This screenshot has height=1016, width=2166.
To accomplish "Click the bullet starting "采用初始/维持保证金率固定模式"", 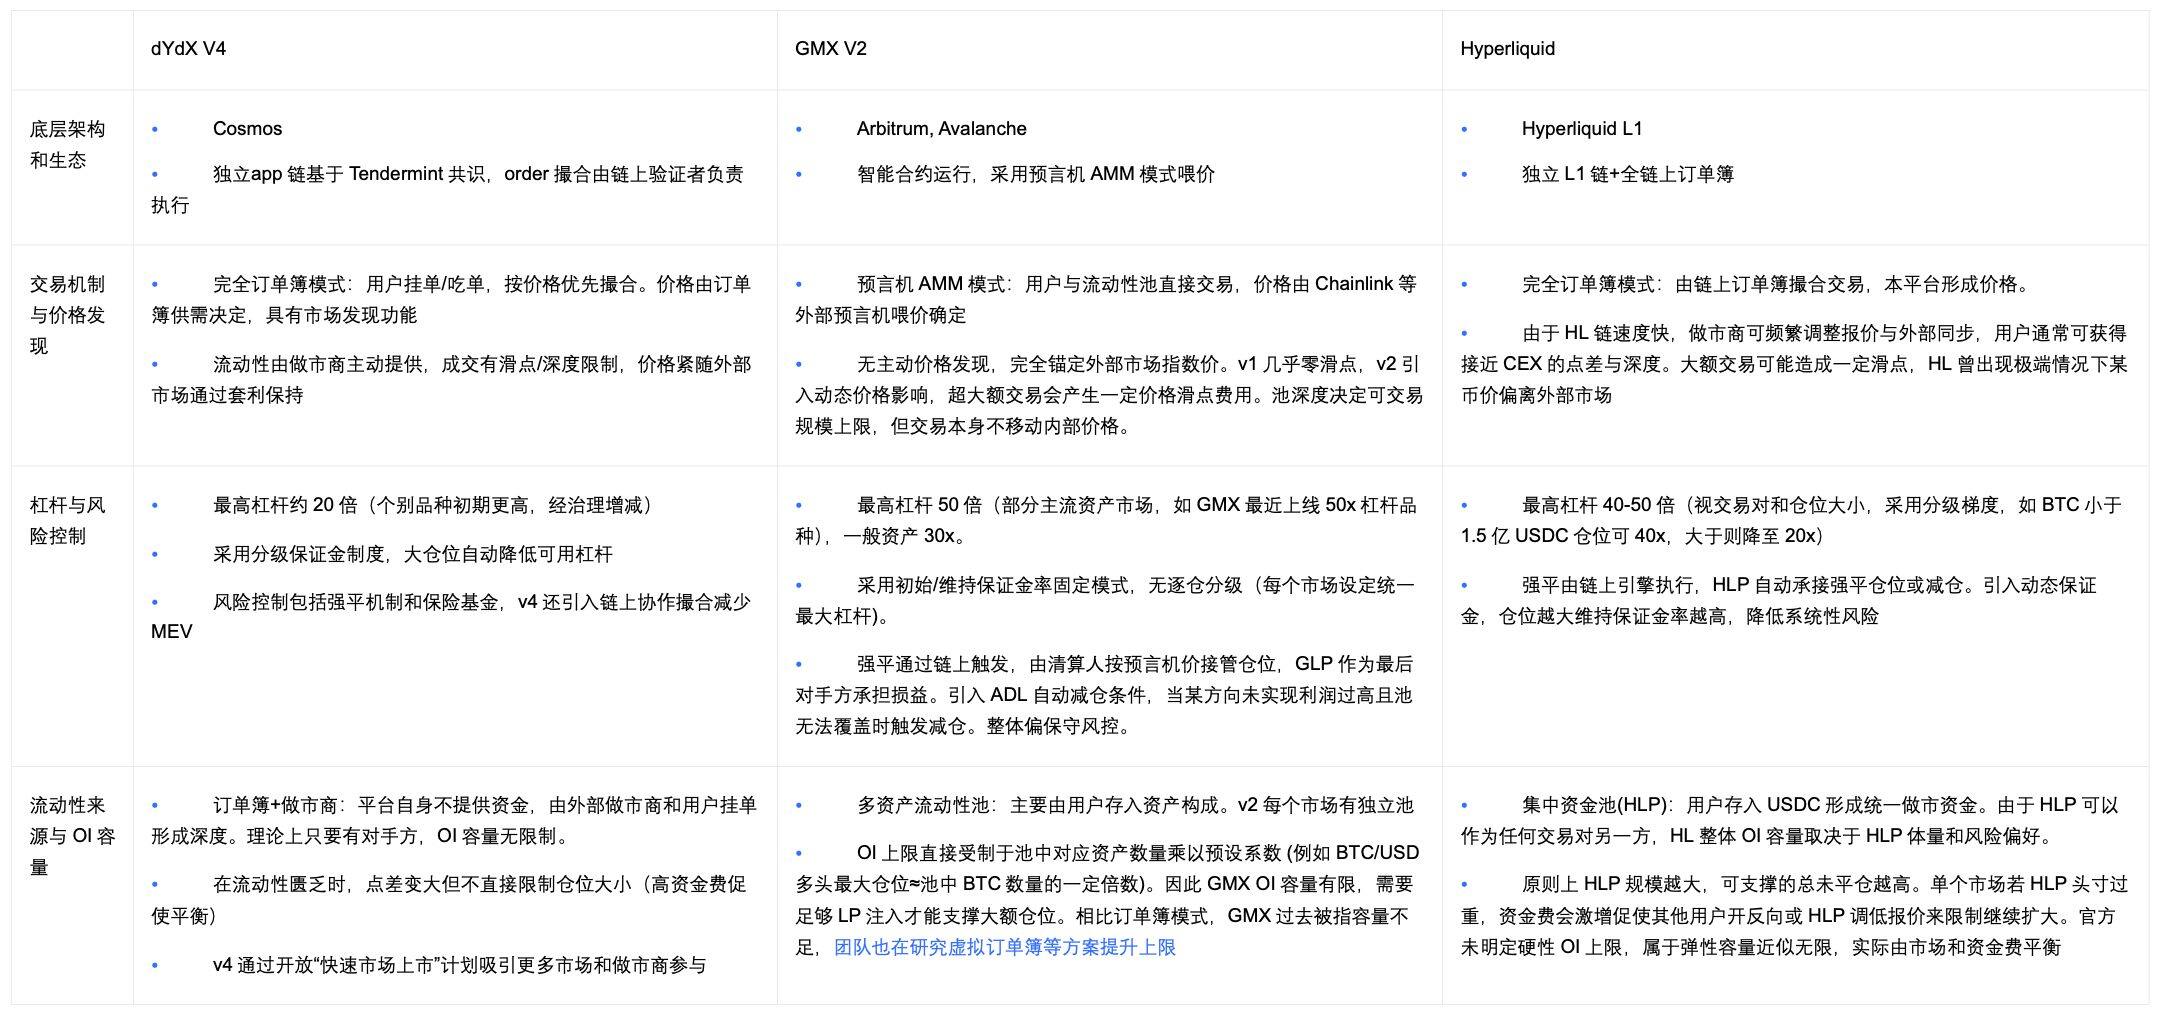I will click(x=1105, y=600).
